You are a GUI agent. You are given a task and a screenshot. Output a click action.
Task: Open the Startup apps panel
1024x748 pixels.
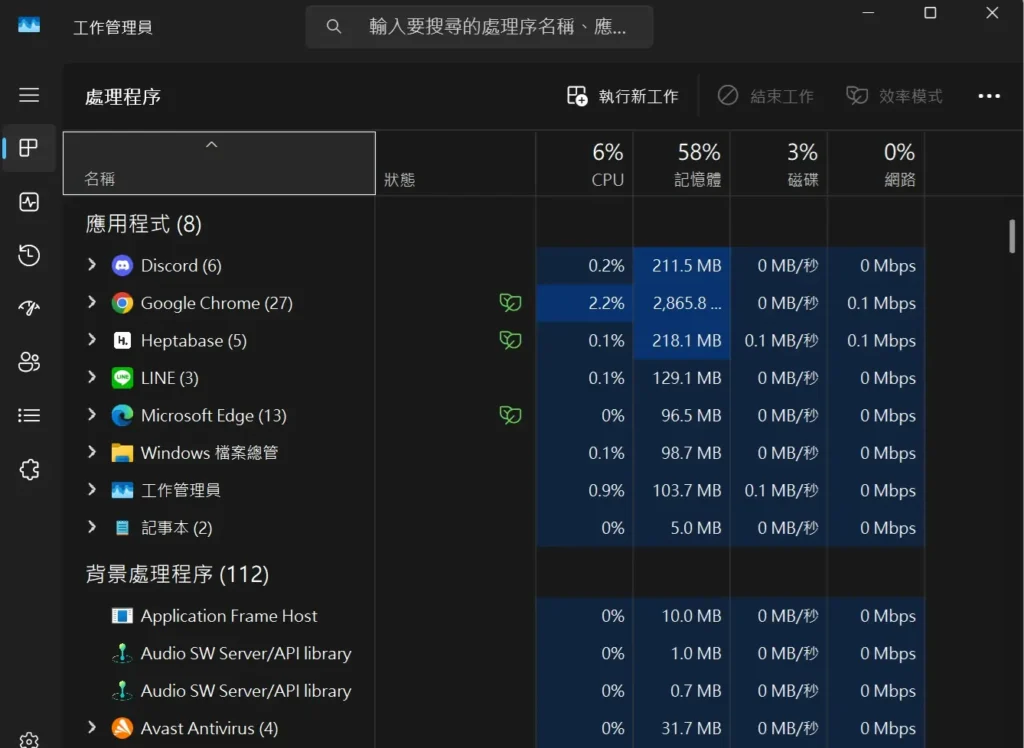[29, 308]
